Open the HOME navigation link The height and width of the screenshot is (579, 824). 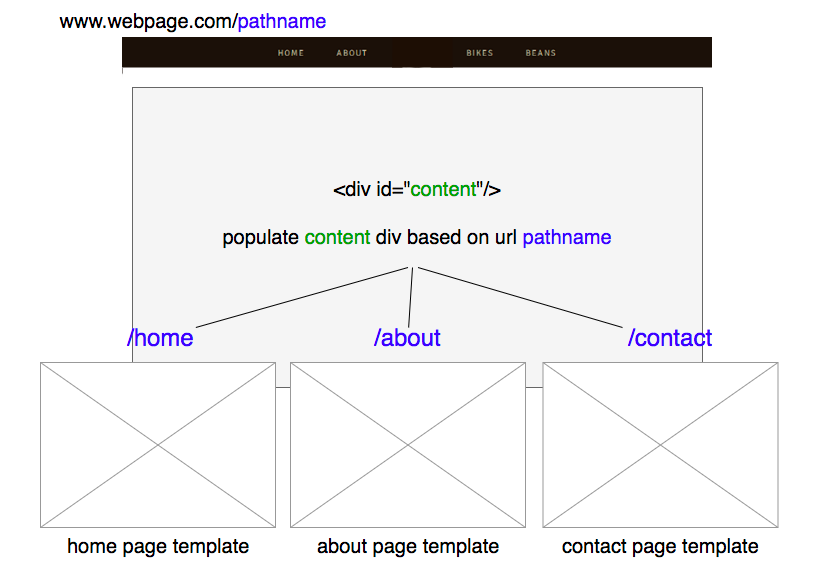pyautogui.click(x=291, y=53)
